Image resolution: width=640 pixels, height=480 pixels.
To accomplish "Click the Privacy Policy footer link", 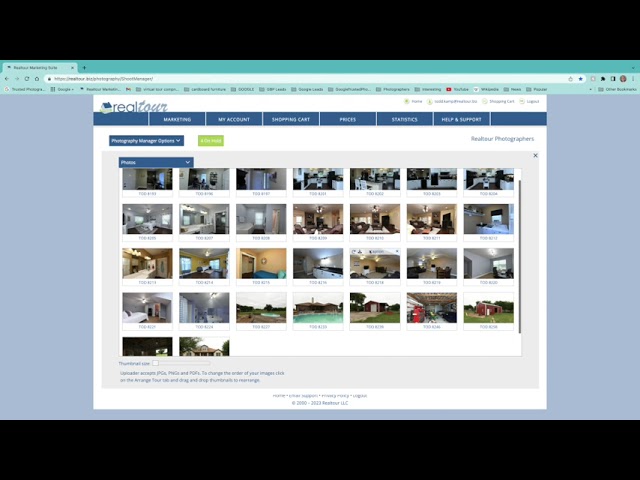I will [335, 396].
